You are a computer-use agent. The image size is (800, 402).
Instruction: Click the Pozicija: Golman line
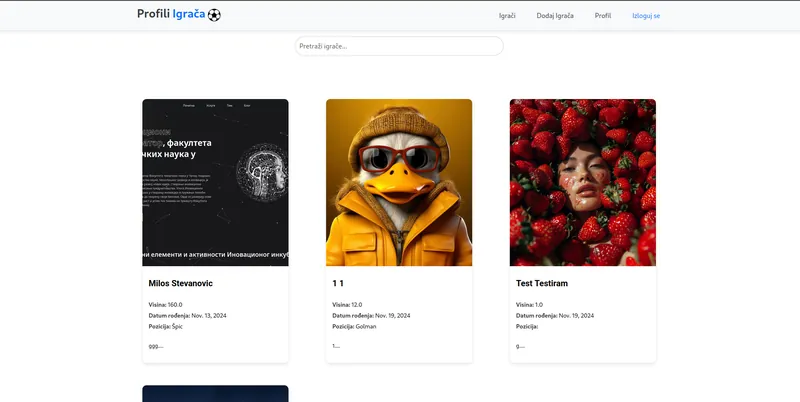(354, 326)
